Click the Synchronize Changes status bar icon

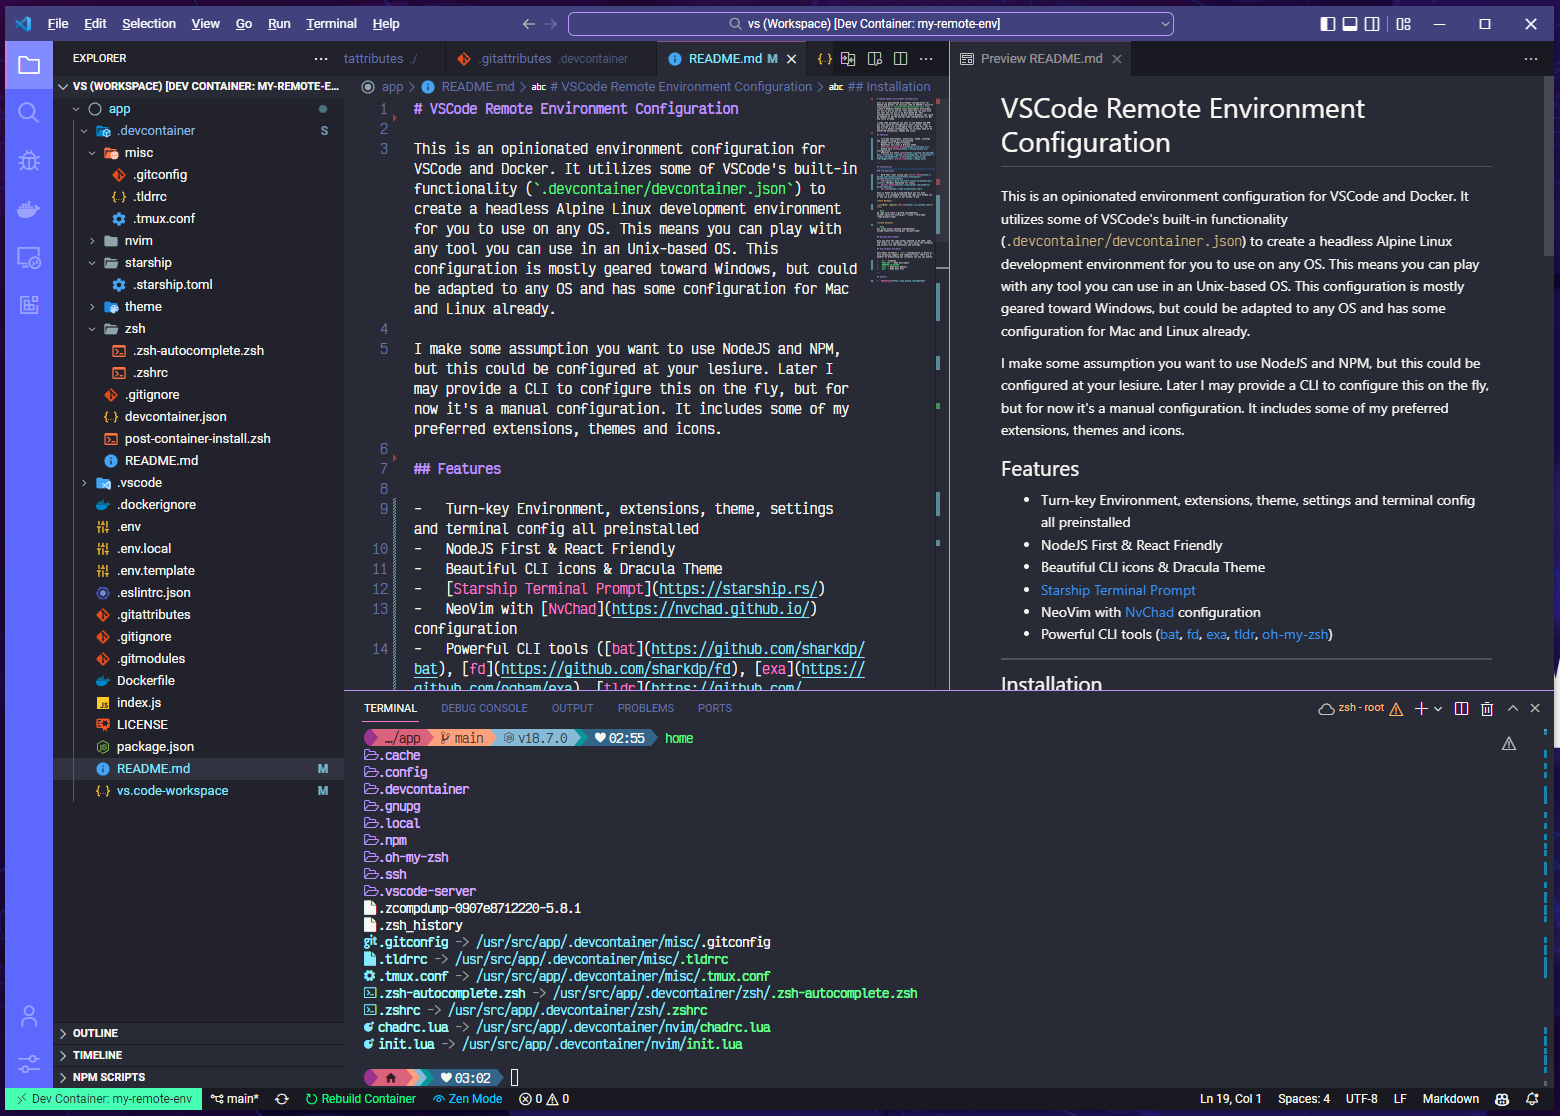[x=282, y=1099]
